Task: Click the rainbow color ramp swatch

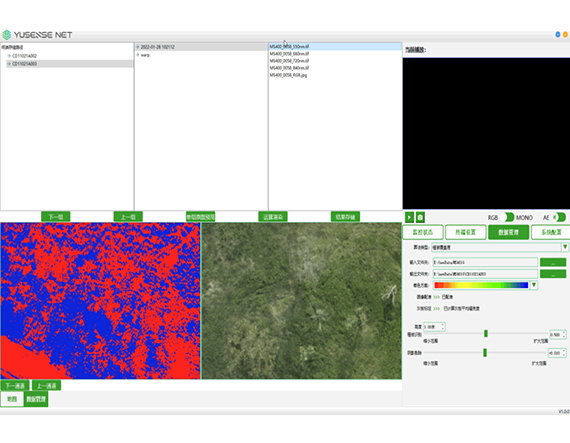Action: tap(481, 285)
